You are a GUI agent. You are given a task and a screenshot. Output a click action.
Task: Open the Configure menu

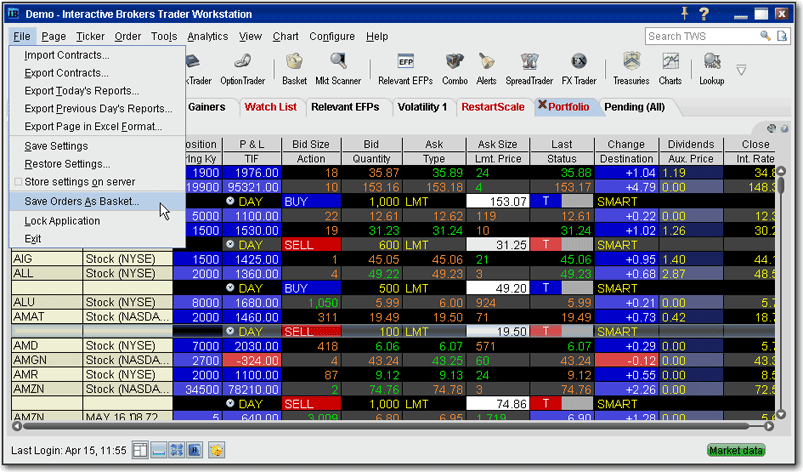coord(332,36)
